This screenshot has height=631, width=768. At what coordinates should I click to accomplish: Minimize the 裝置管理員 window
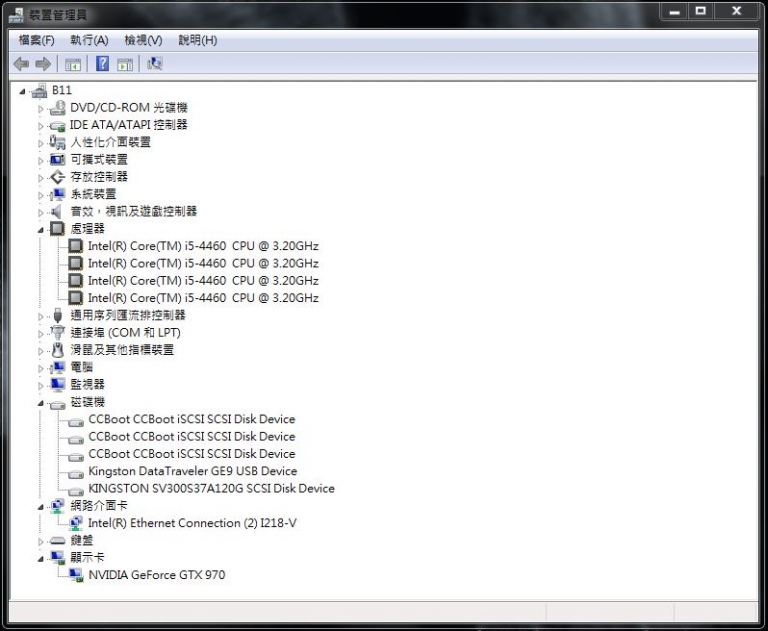(x=674, y=11)
